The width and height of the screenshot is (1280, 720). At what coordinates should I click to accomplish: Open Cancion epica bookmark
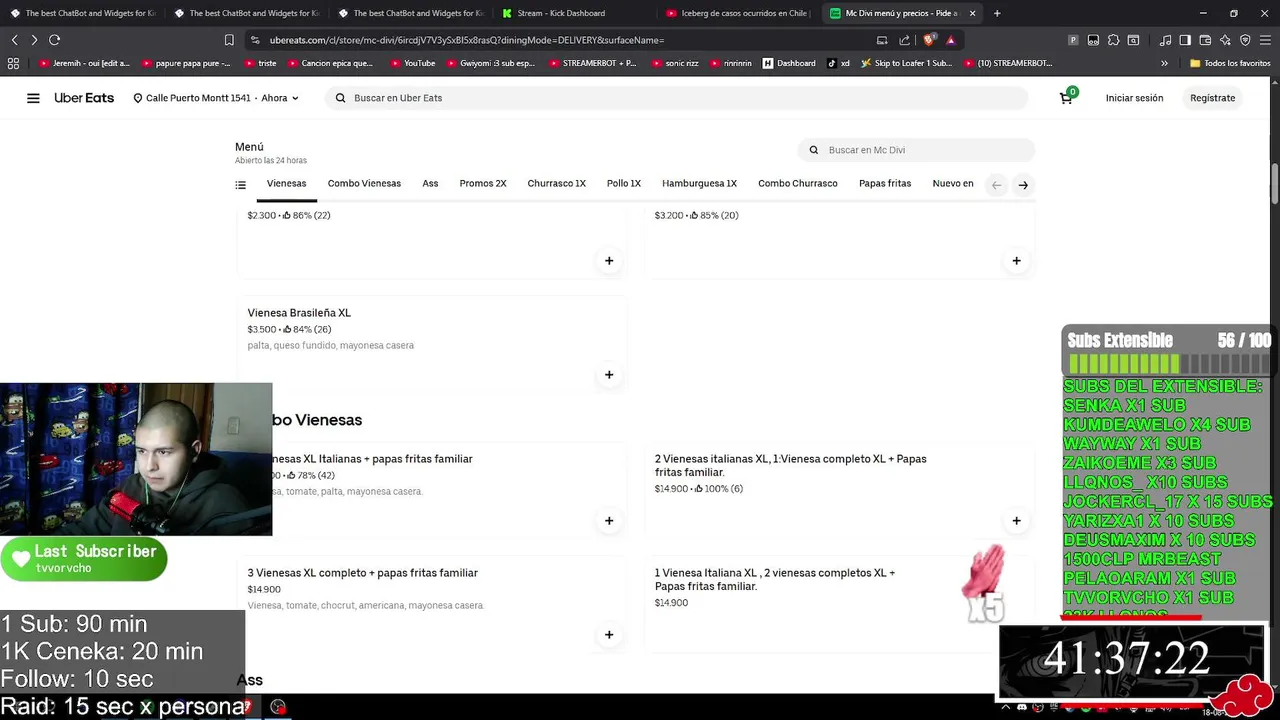[329, 63]
